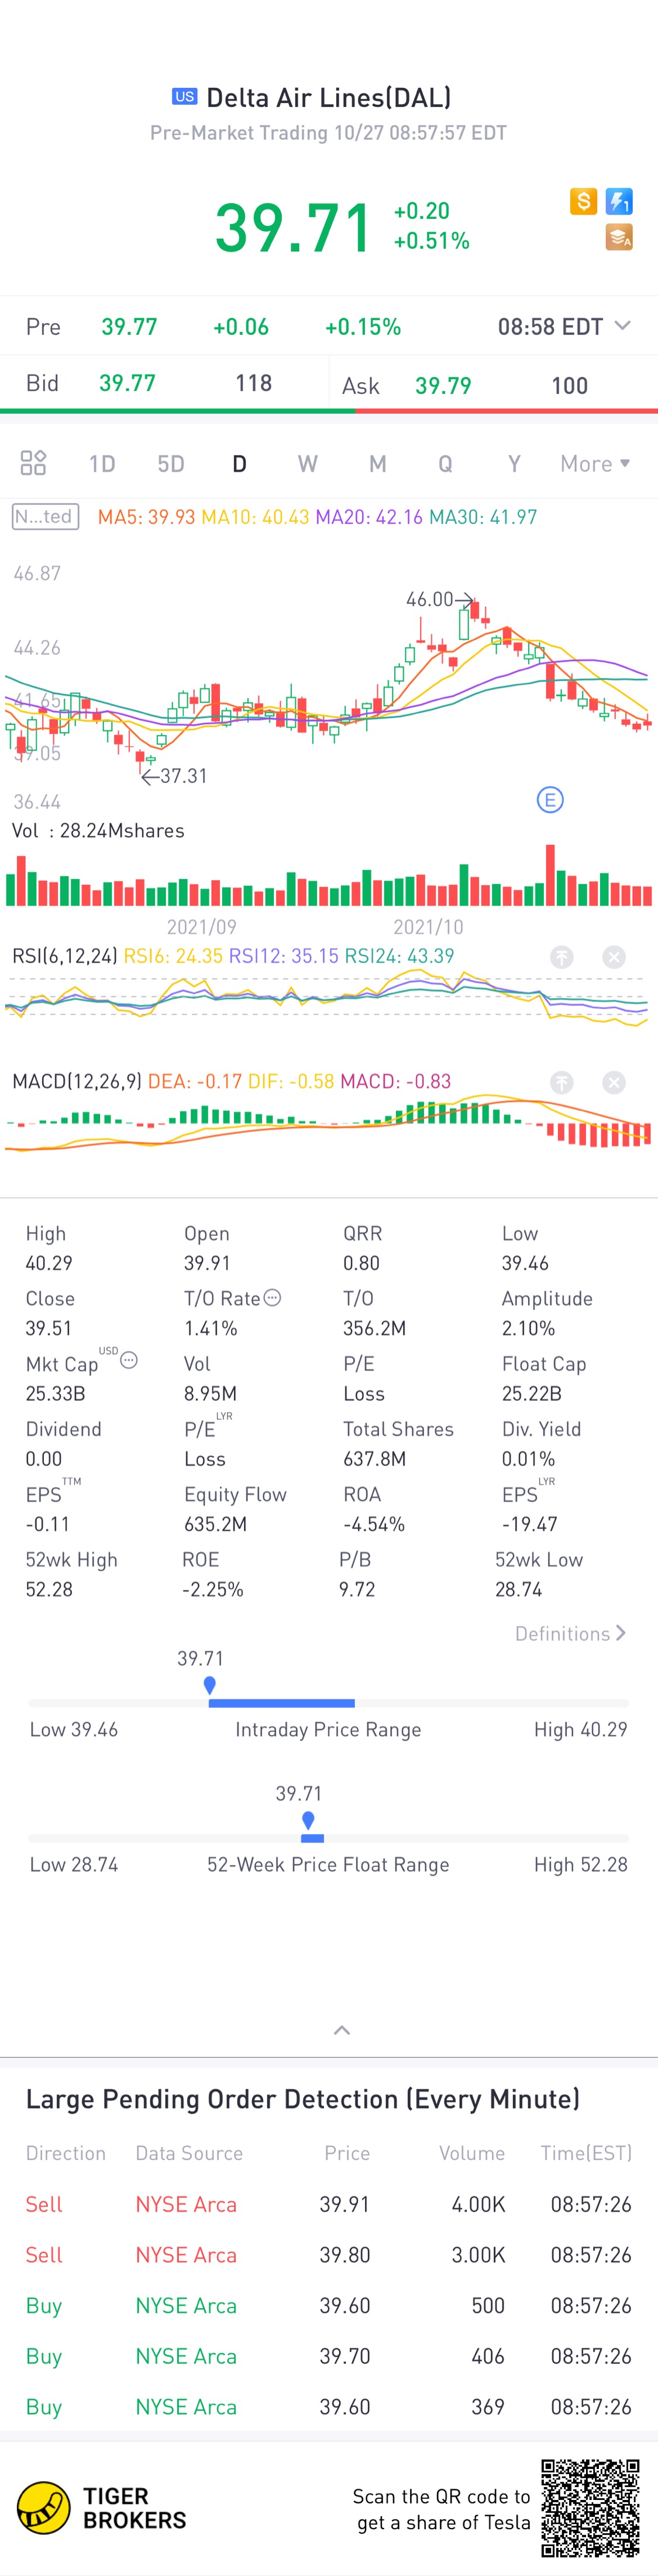
Task: Select the Buy order at 39.70
Action: [329, 2356]
